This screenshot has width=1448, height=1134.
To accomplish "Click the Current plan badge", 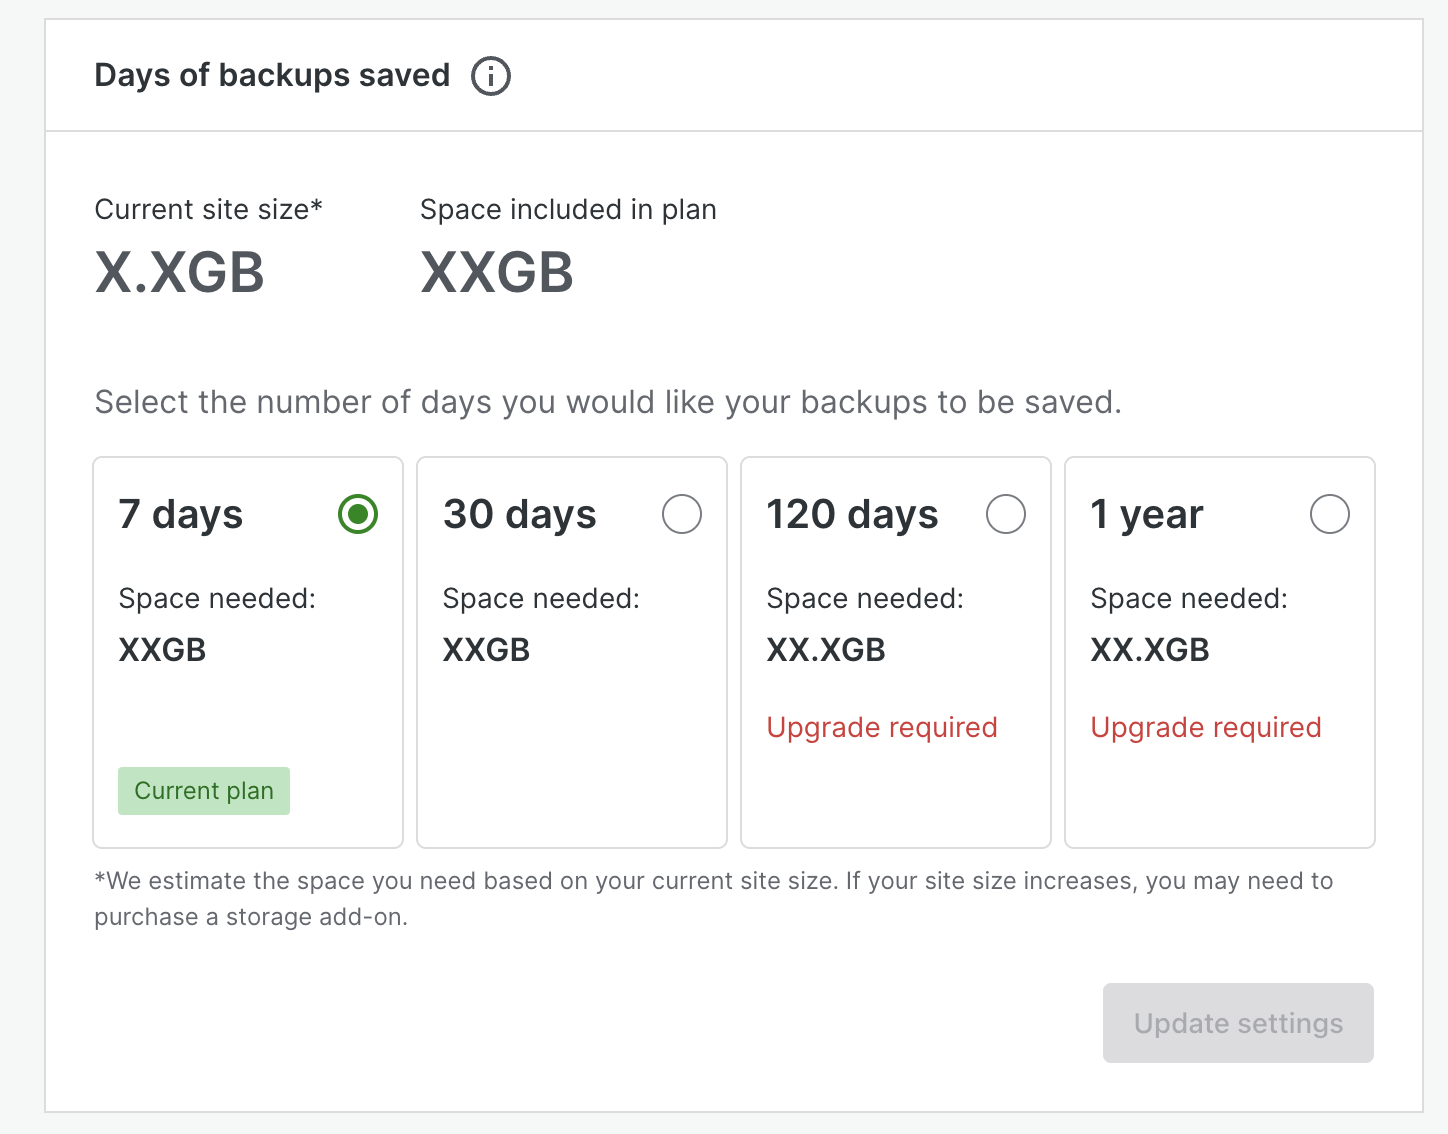I will [x=203, y=790].
